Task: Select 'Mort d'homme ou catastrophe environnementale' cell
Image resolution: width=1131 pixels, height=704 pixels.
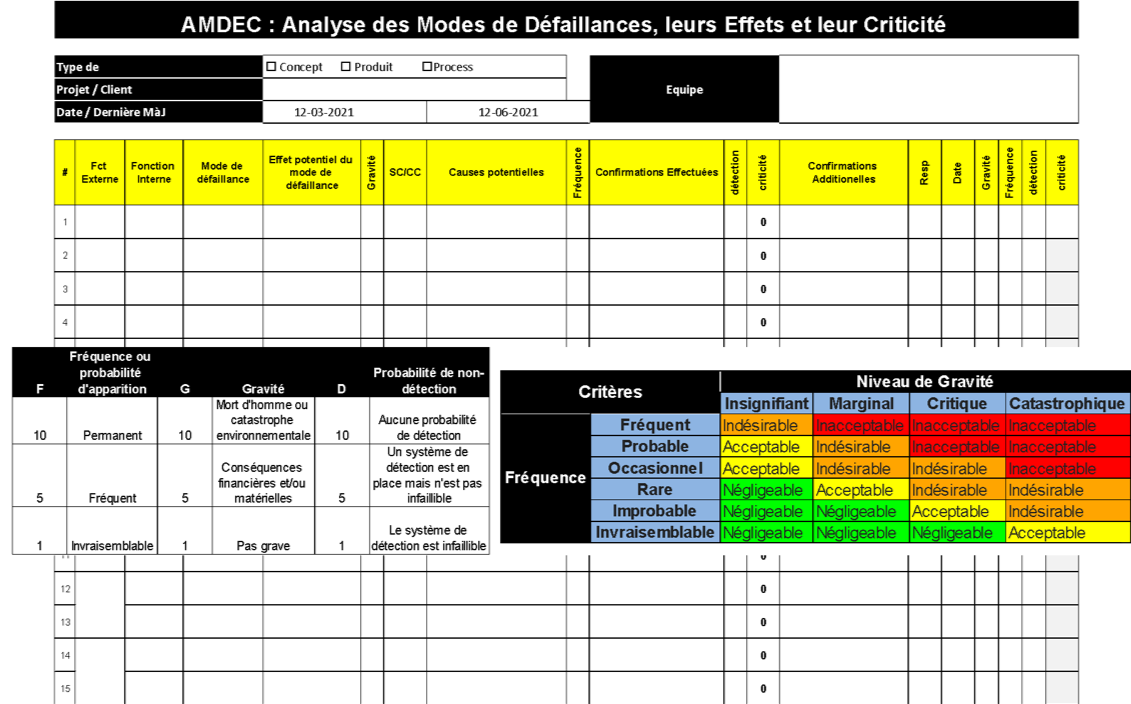Action: pos(263,421)
